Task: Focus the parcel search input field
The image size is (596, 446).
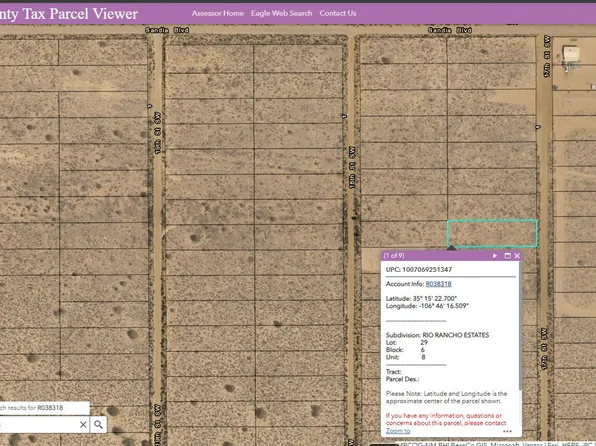Action: point(38,424)
